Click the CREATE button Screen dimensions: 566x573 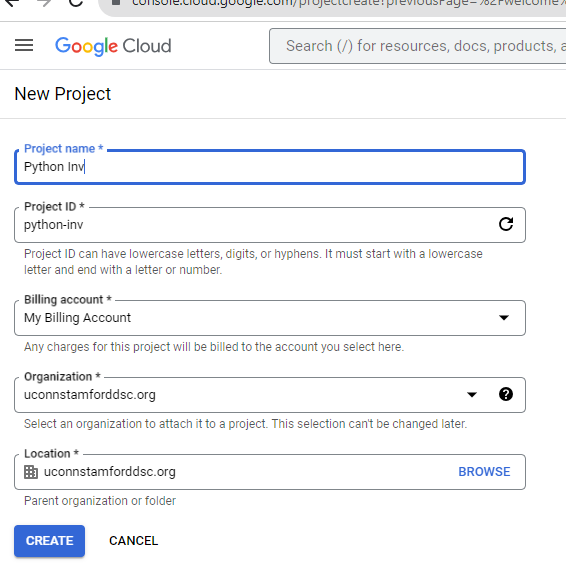click(x=49, y=541)
